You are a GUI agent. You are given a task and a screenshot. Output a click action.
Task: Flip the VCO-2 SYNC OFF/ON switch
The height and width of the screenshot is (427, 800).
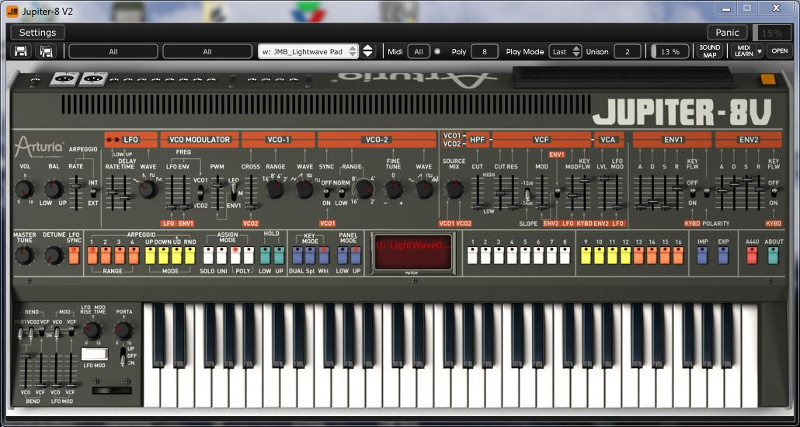[327, 193]
